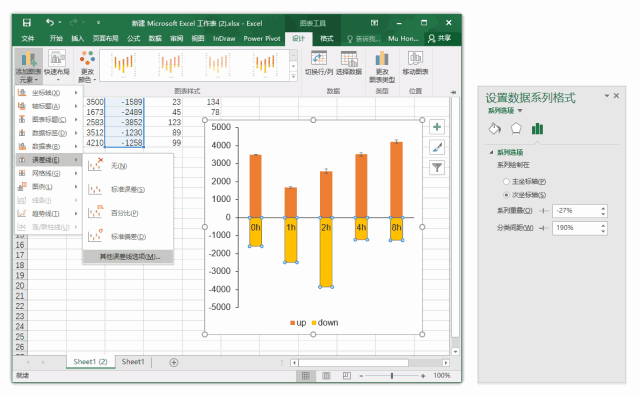640x397 pixels.
Task: Choose 误差线(E) Error Bars menu item
Action: (x=49, y=160)
